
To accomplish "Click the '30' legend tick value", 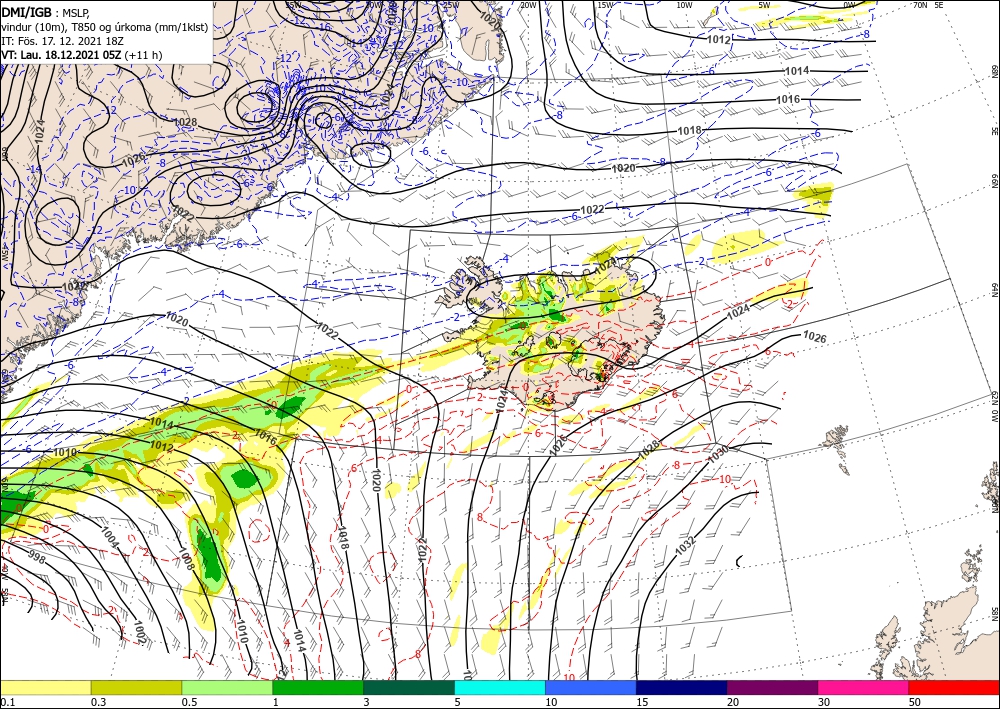I will pos(824,702).
